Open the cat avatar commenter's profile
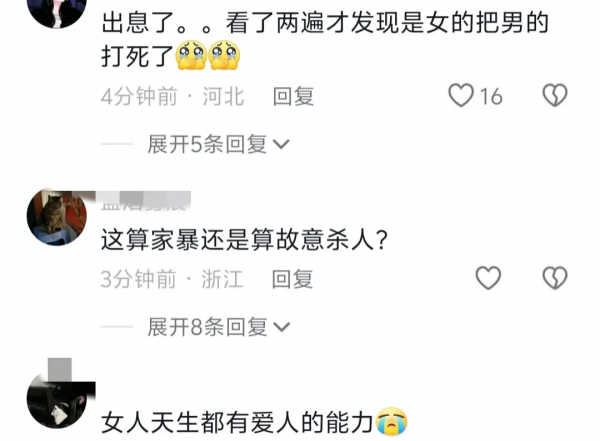600x441 pixels. click(57, 217)
